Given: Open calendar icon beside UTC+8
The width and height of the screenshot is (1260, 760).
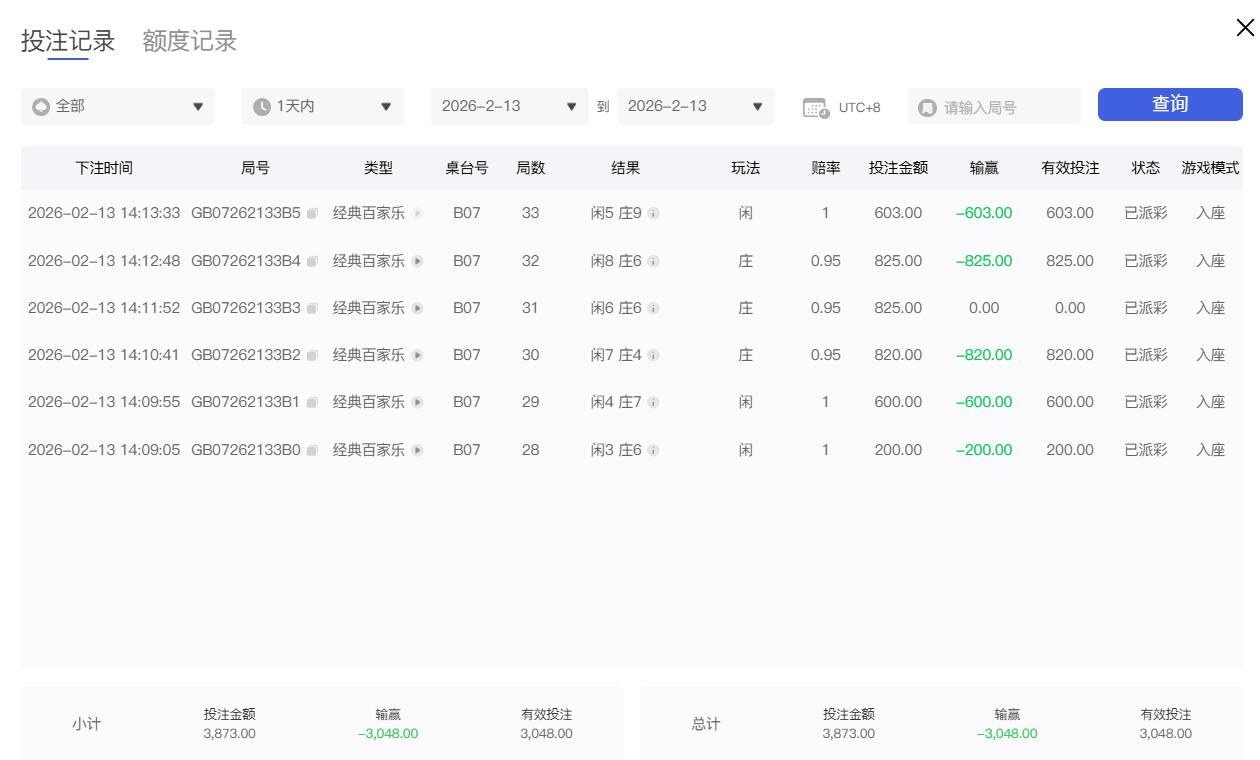Looking at the screenshot, I should tap(816, 108).
